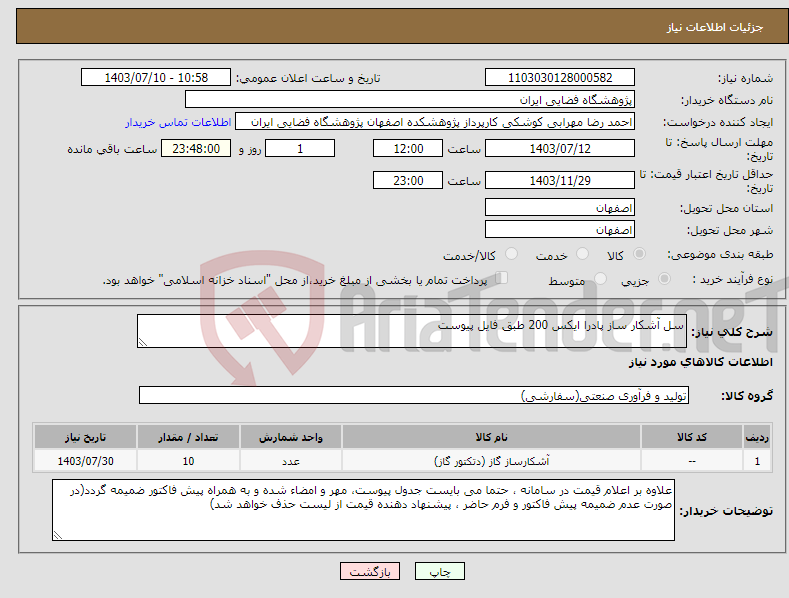Select the خدمت radio button
The width and height of the screenshot is (789, 598).
click(x=582, y=254)
